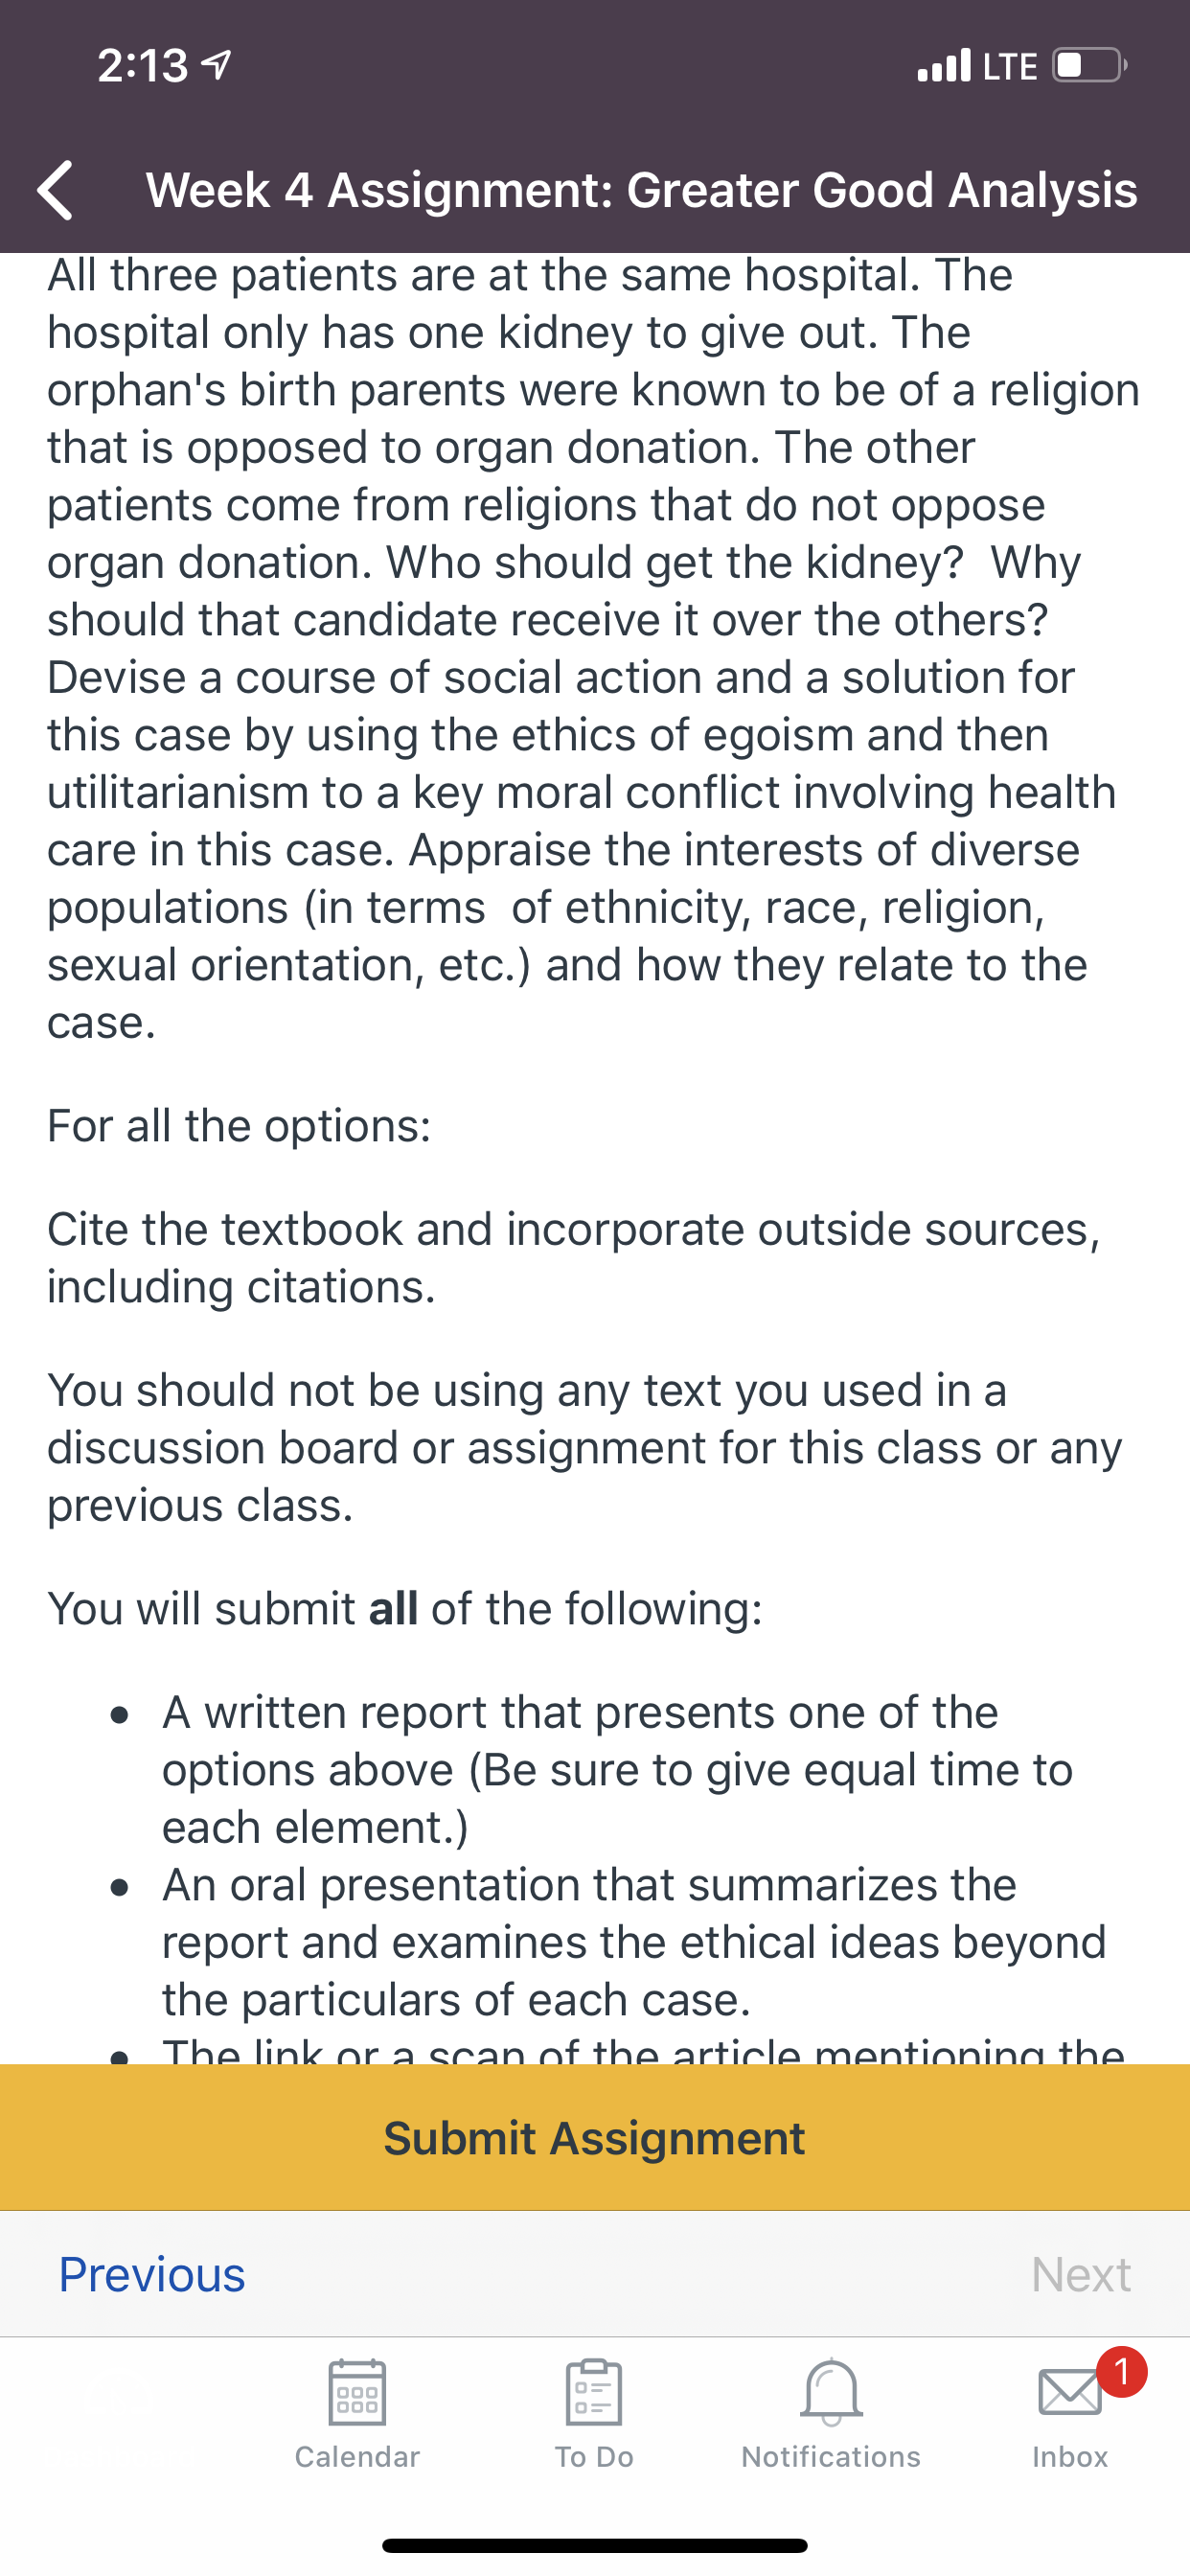Tap the greyed-out Next link

[1081, 2275]
